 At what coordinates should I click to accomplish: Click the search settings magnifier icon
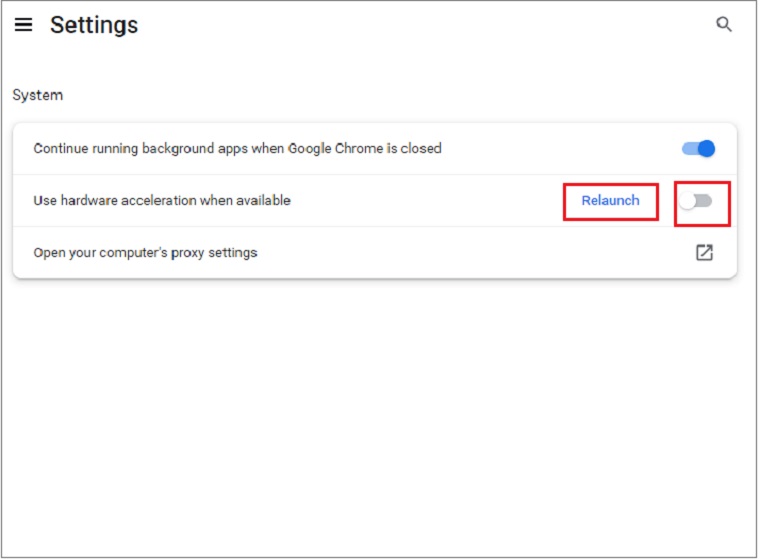[724, 25]
